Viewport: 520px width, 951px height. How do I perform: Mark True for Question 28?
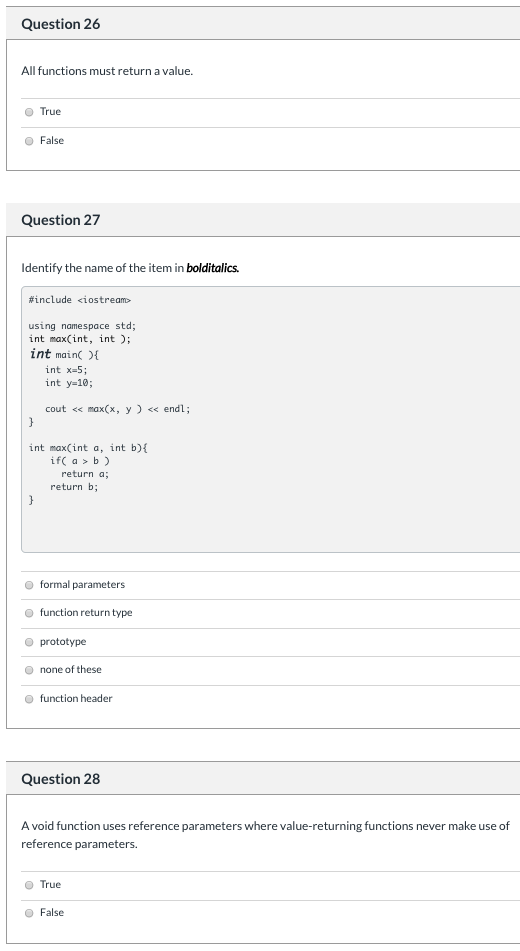pyautogui.click(x=29, y=885)
